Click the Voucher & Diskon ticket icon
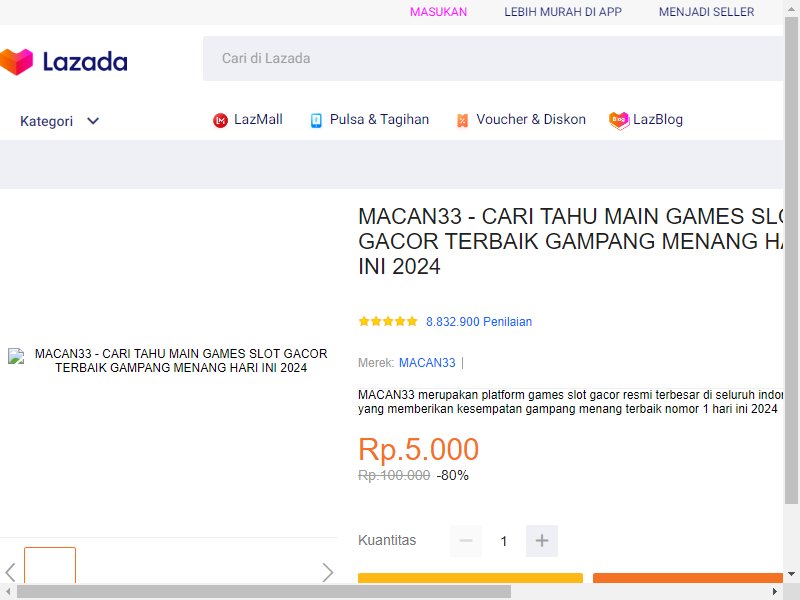Viewport: 800px width, 600px height. click(462, 120)
